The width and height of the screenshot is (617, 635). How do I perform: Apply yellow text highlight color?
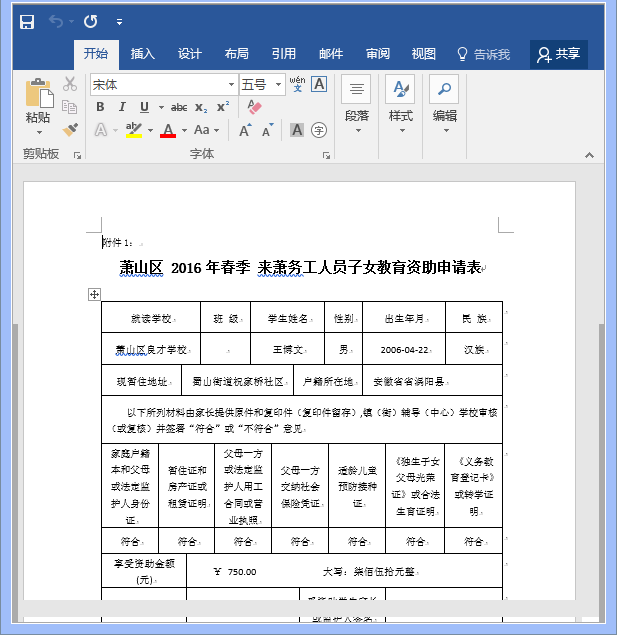(134, 130)
